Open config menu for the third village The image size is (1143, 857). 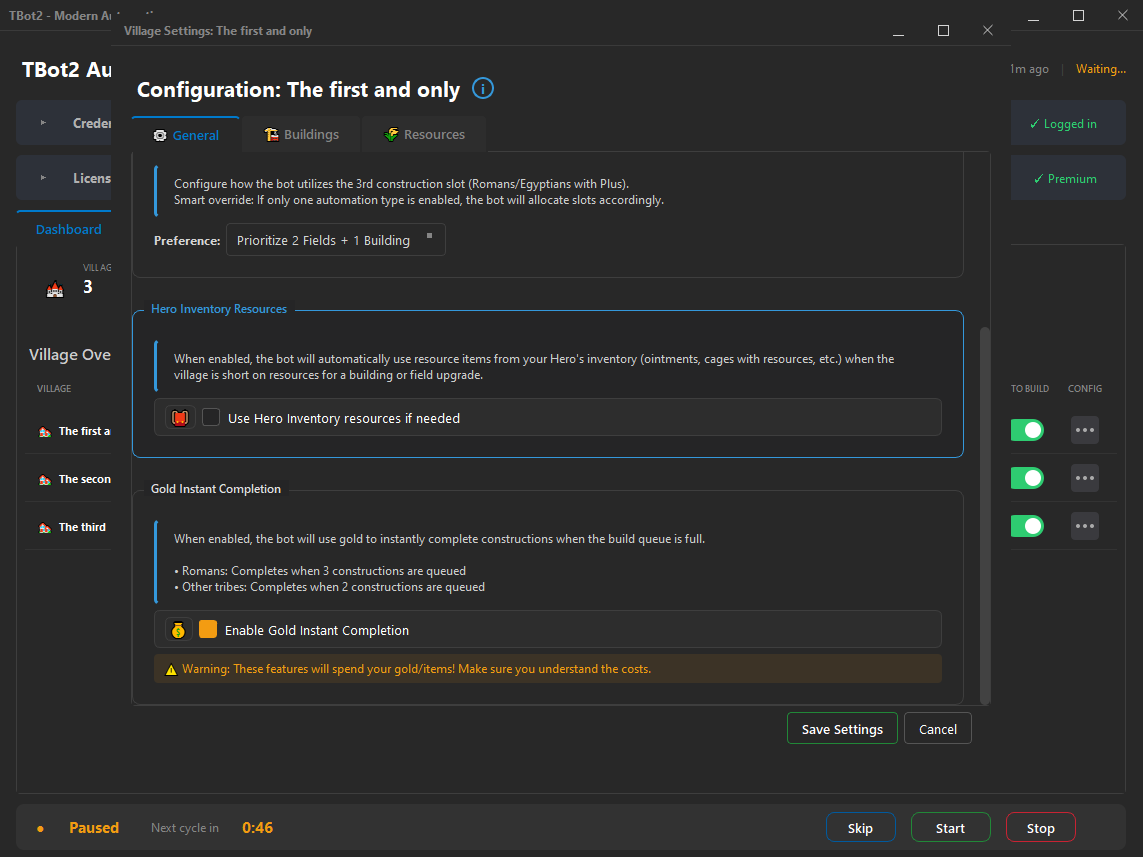pos(1084,526)
